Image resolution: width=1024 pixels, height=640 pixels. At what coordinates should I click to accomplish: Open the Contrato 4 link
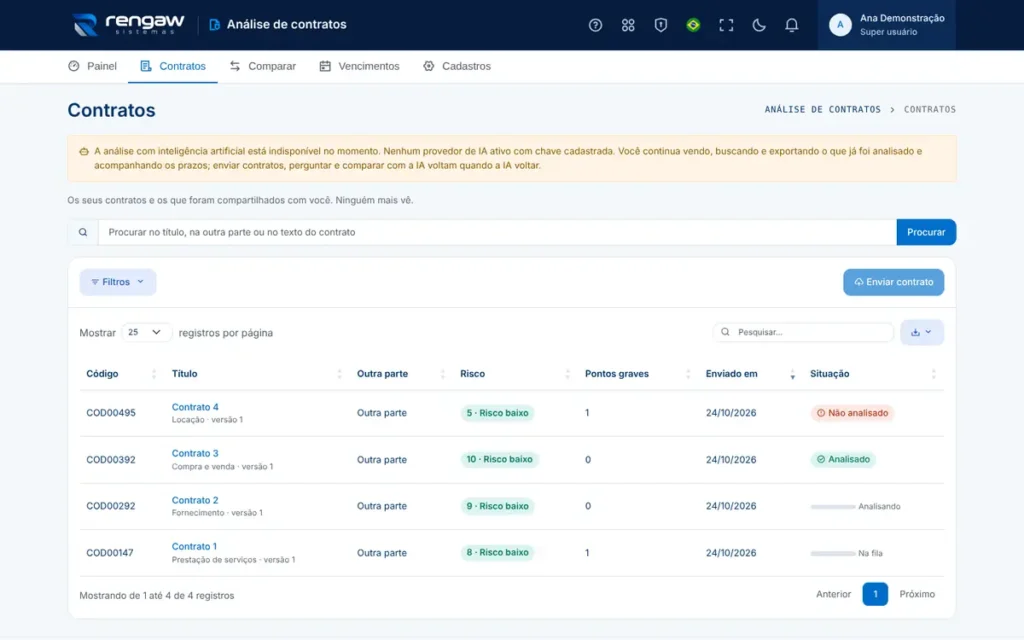pyautogui.click(x=195, y=407)
